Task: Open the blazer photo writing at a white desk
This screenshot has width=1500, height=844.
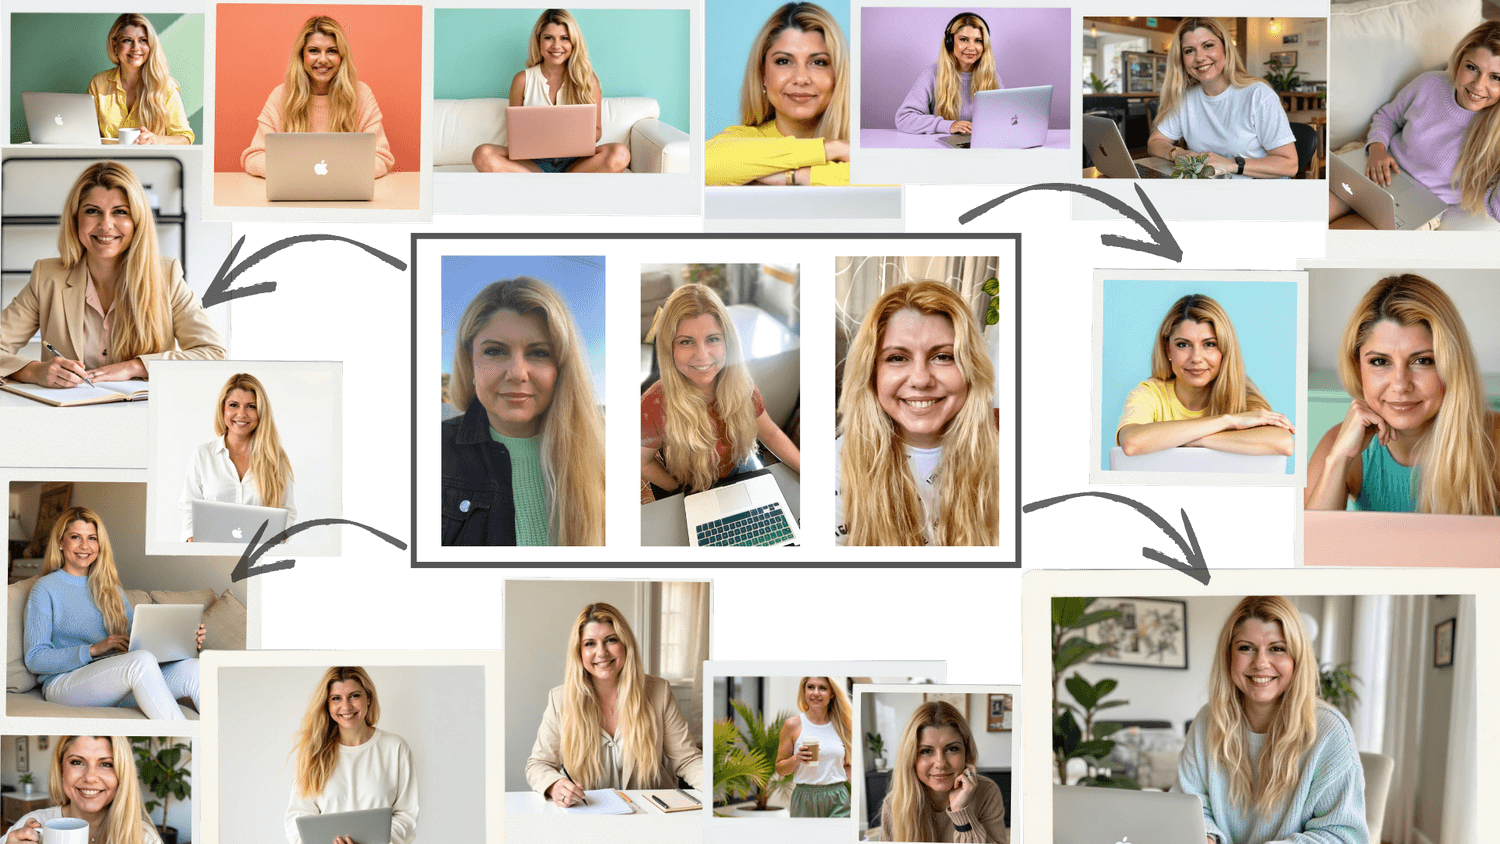Action: (x=608, y=697)
